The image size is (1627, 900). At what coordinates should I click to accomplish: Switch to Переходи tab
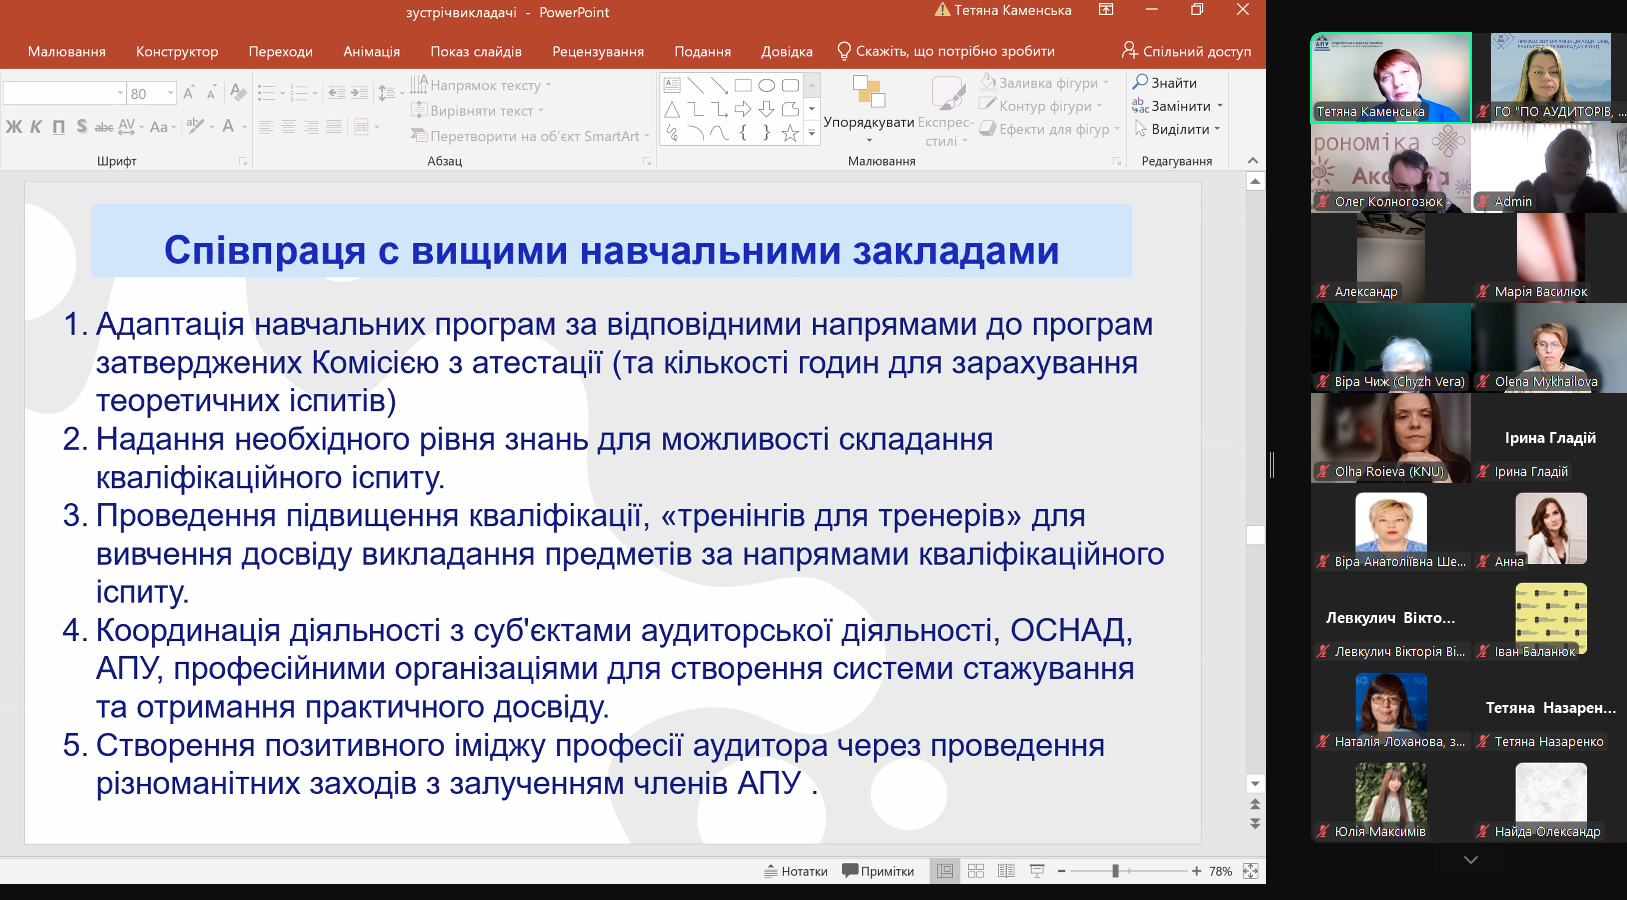(x=281, y=51)
